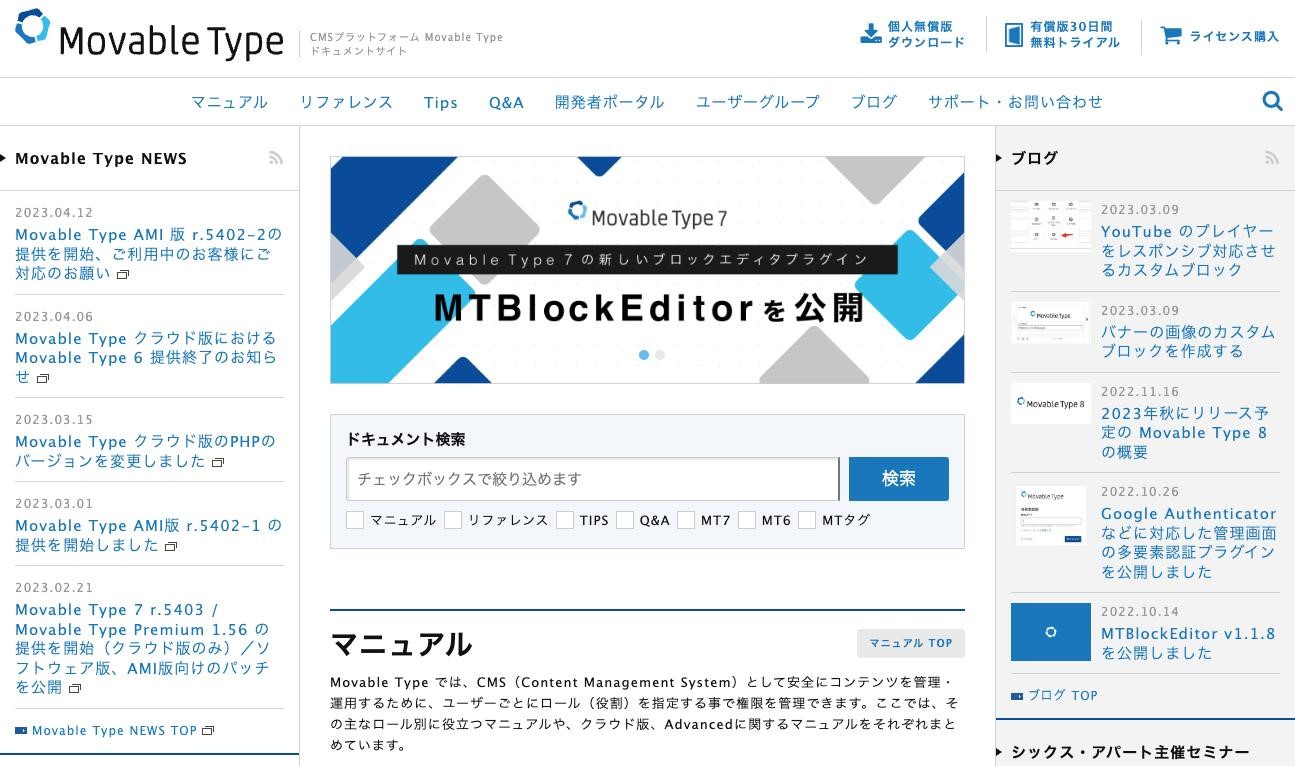Open Movable Type 8 の概要 blog post
Image resolution: width=1295 pixels, height=766 pixels.
click(1185, 433)
